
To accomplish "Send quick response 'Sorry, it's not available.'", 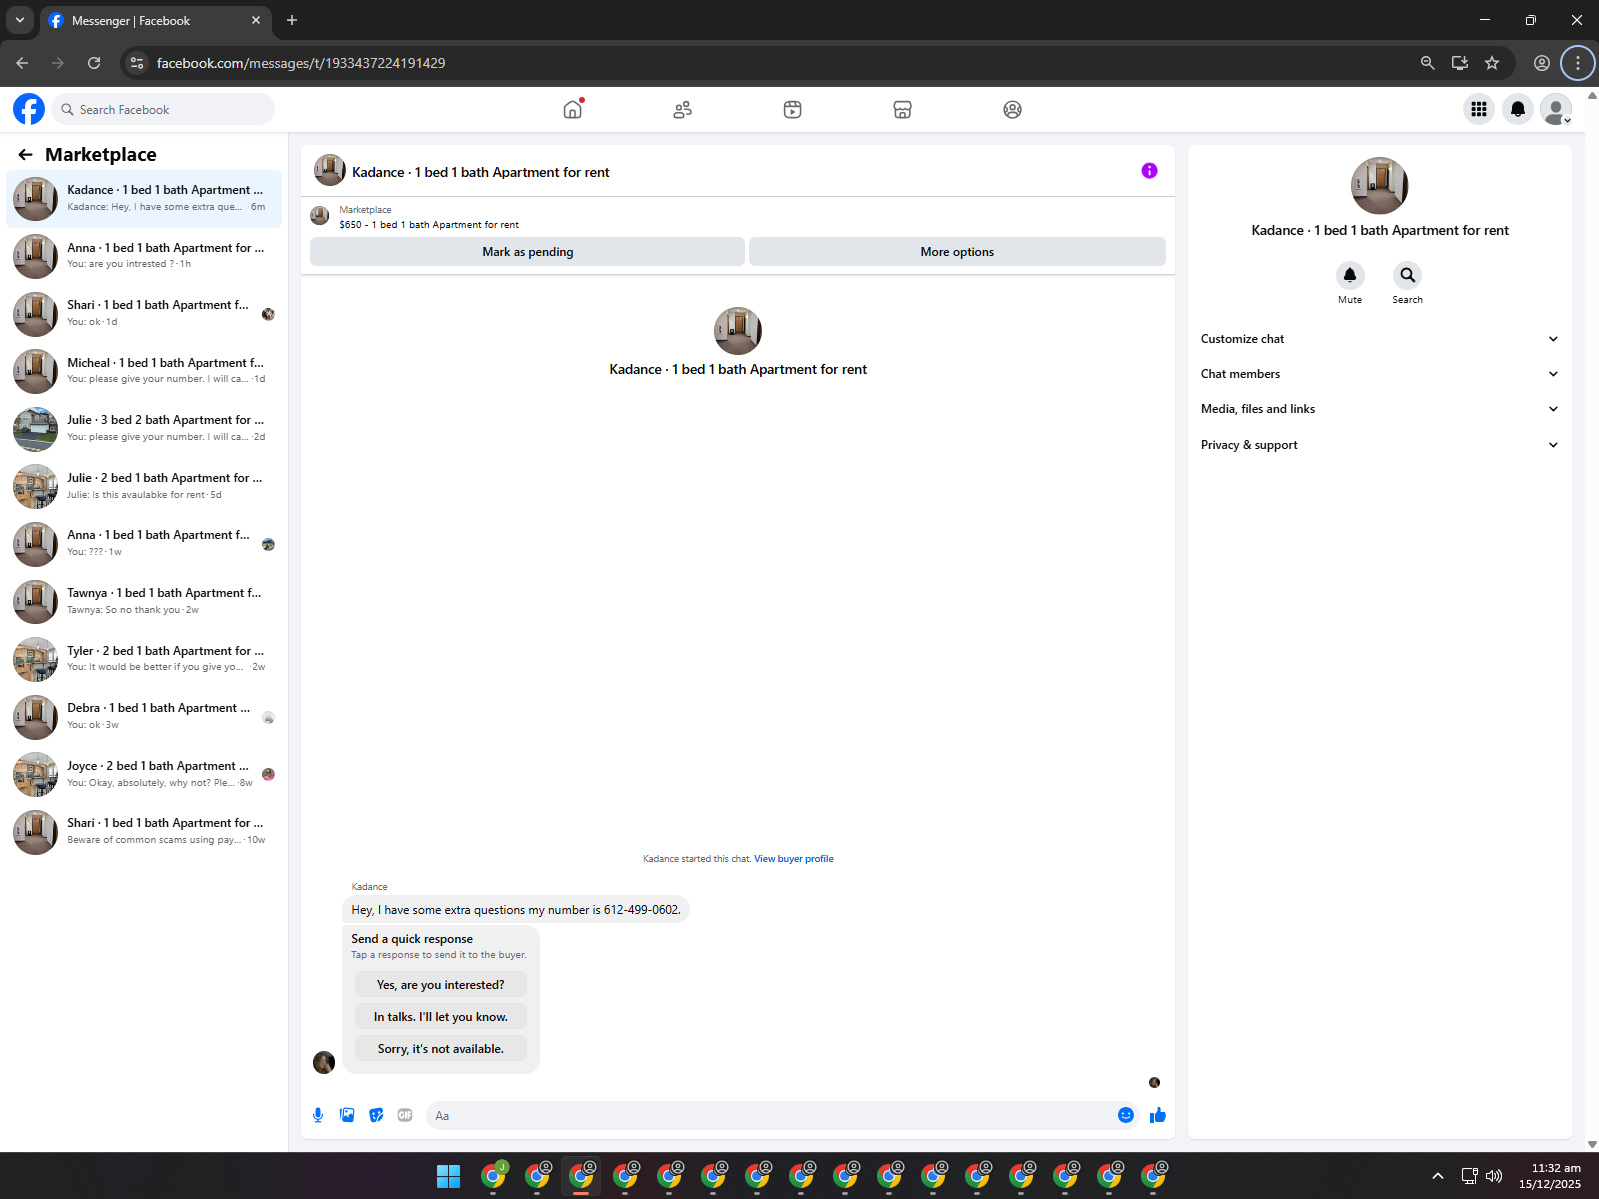I will tap(441, 1049).
